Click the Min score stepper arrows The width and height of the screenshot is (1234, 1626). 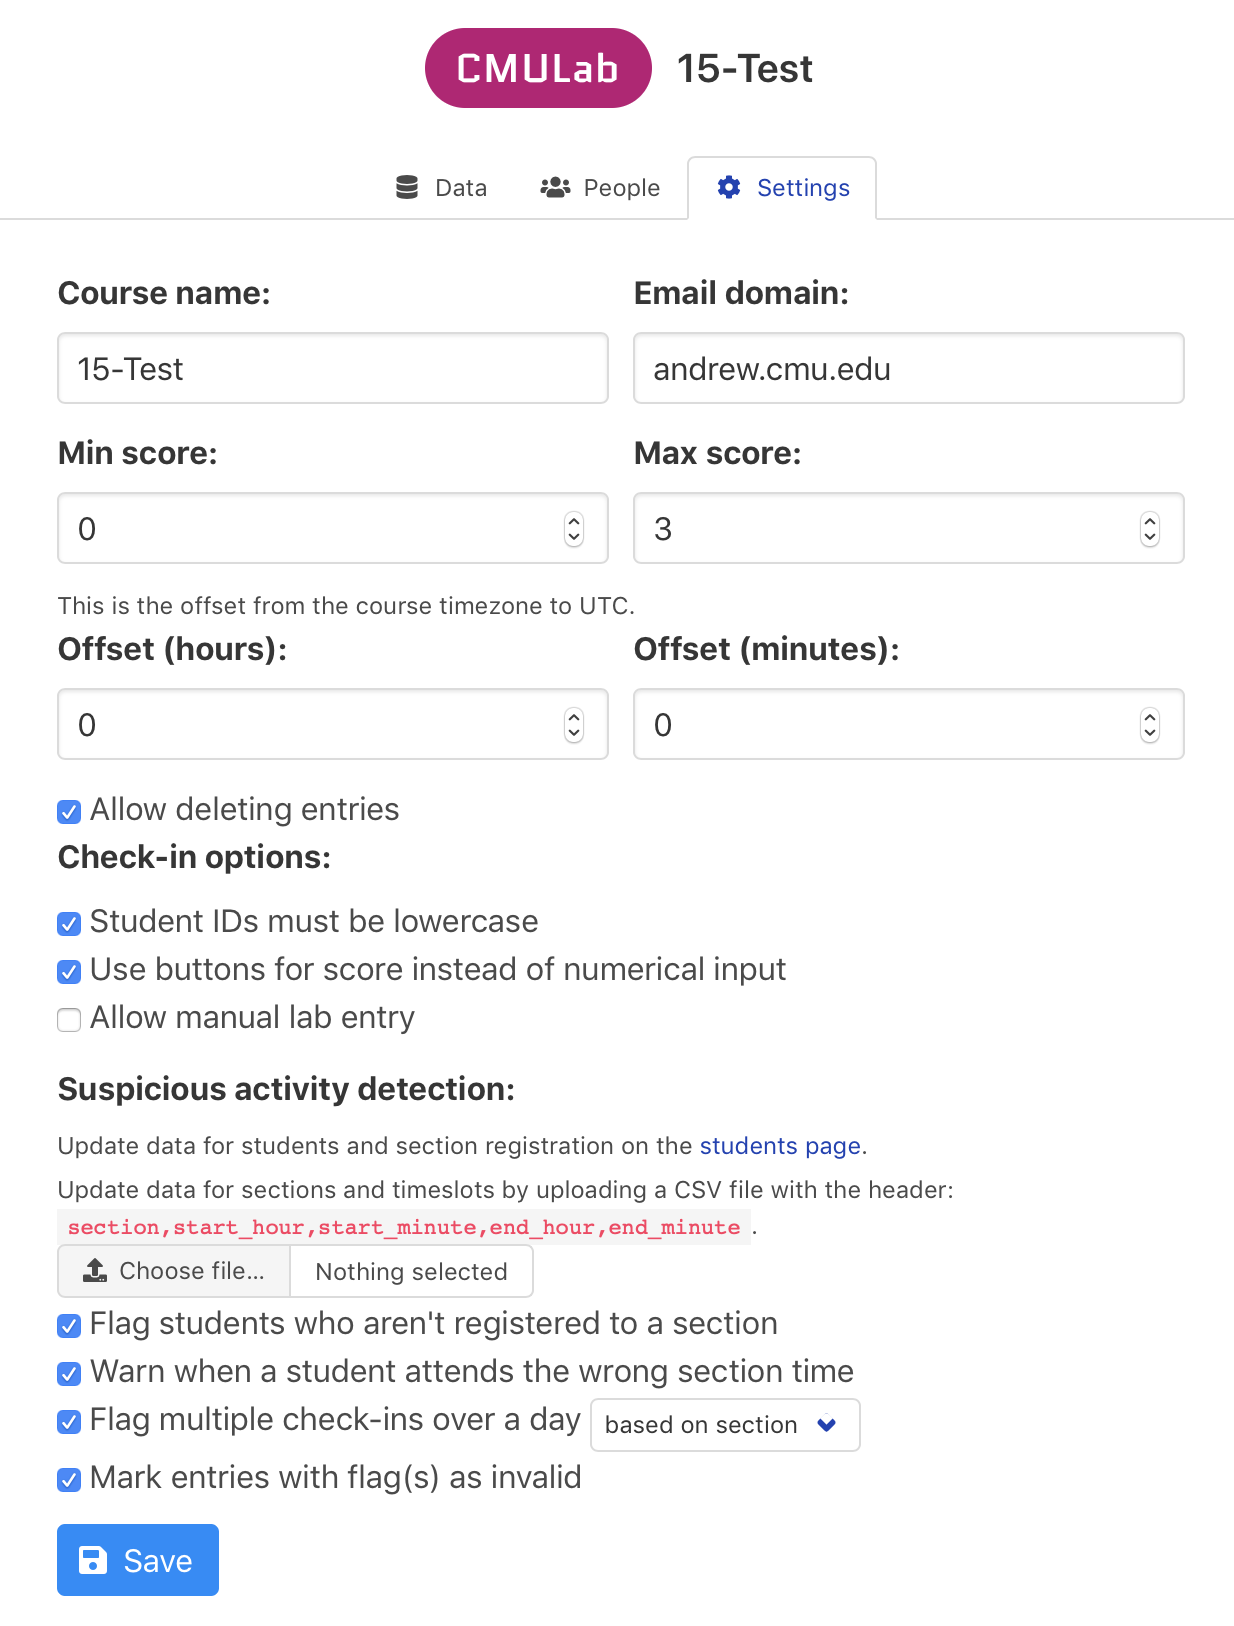574,529
